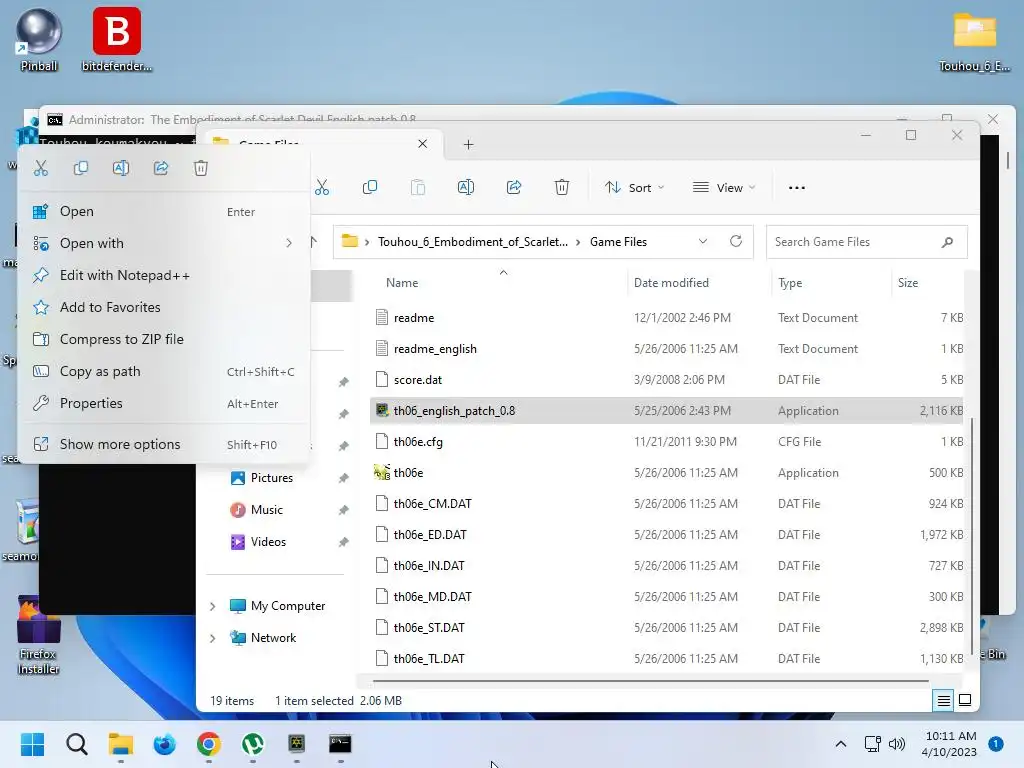Click horizontal scrollbar in file list
The image size is (1024, 768).
click(x=650, y=681)
